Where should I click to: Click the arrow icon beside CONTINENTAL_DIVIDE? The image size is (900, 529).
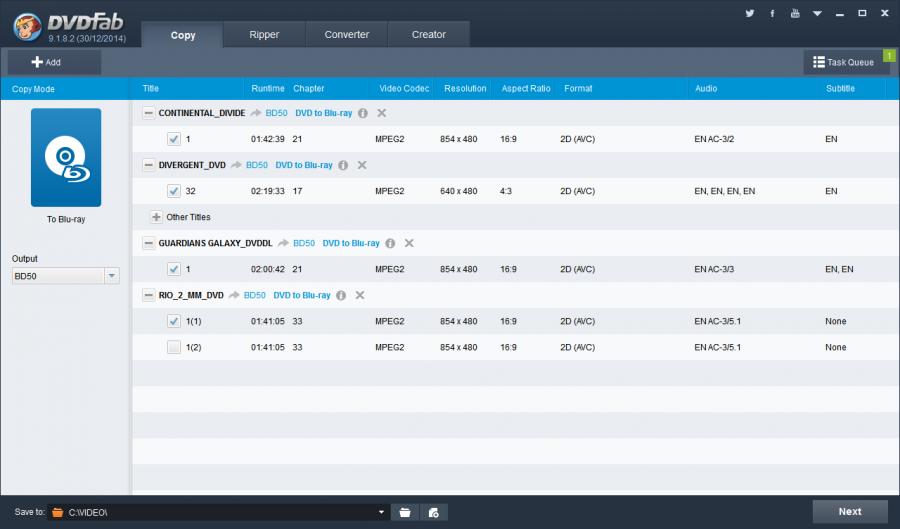[255, 113]
